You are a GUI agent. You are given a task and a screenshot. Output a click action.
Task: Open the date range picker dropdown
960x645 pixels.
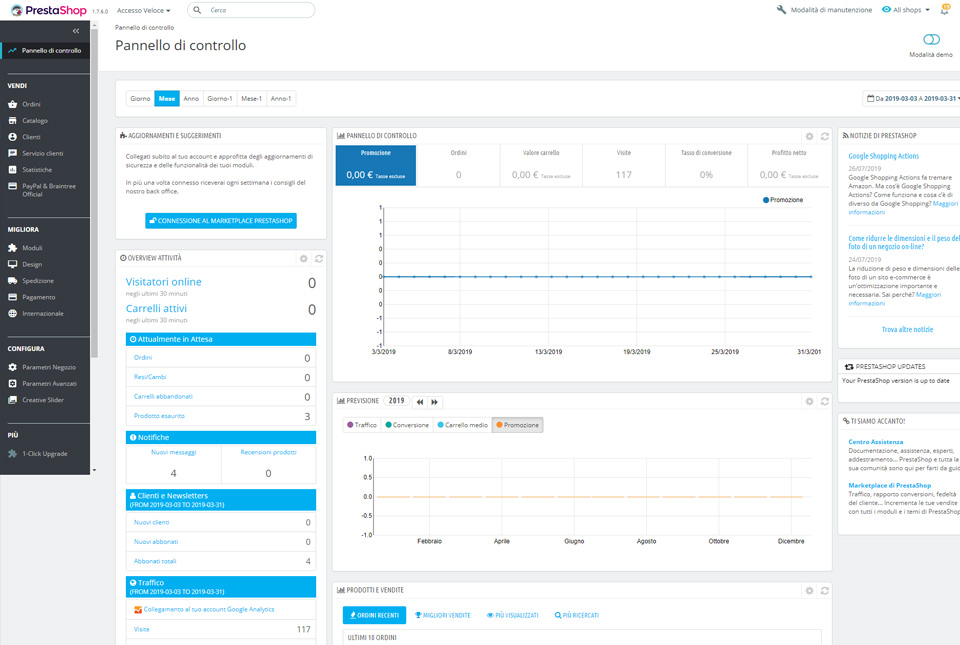(912, 99)
